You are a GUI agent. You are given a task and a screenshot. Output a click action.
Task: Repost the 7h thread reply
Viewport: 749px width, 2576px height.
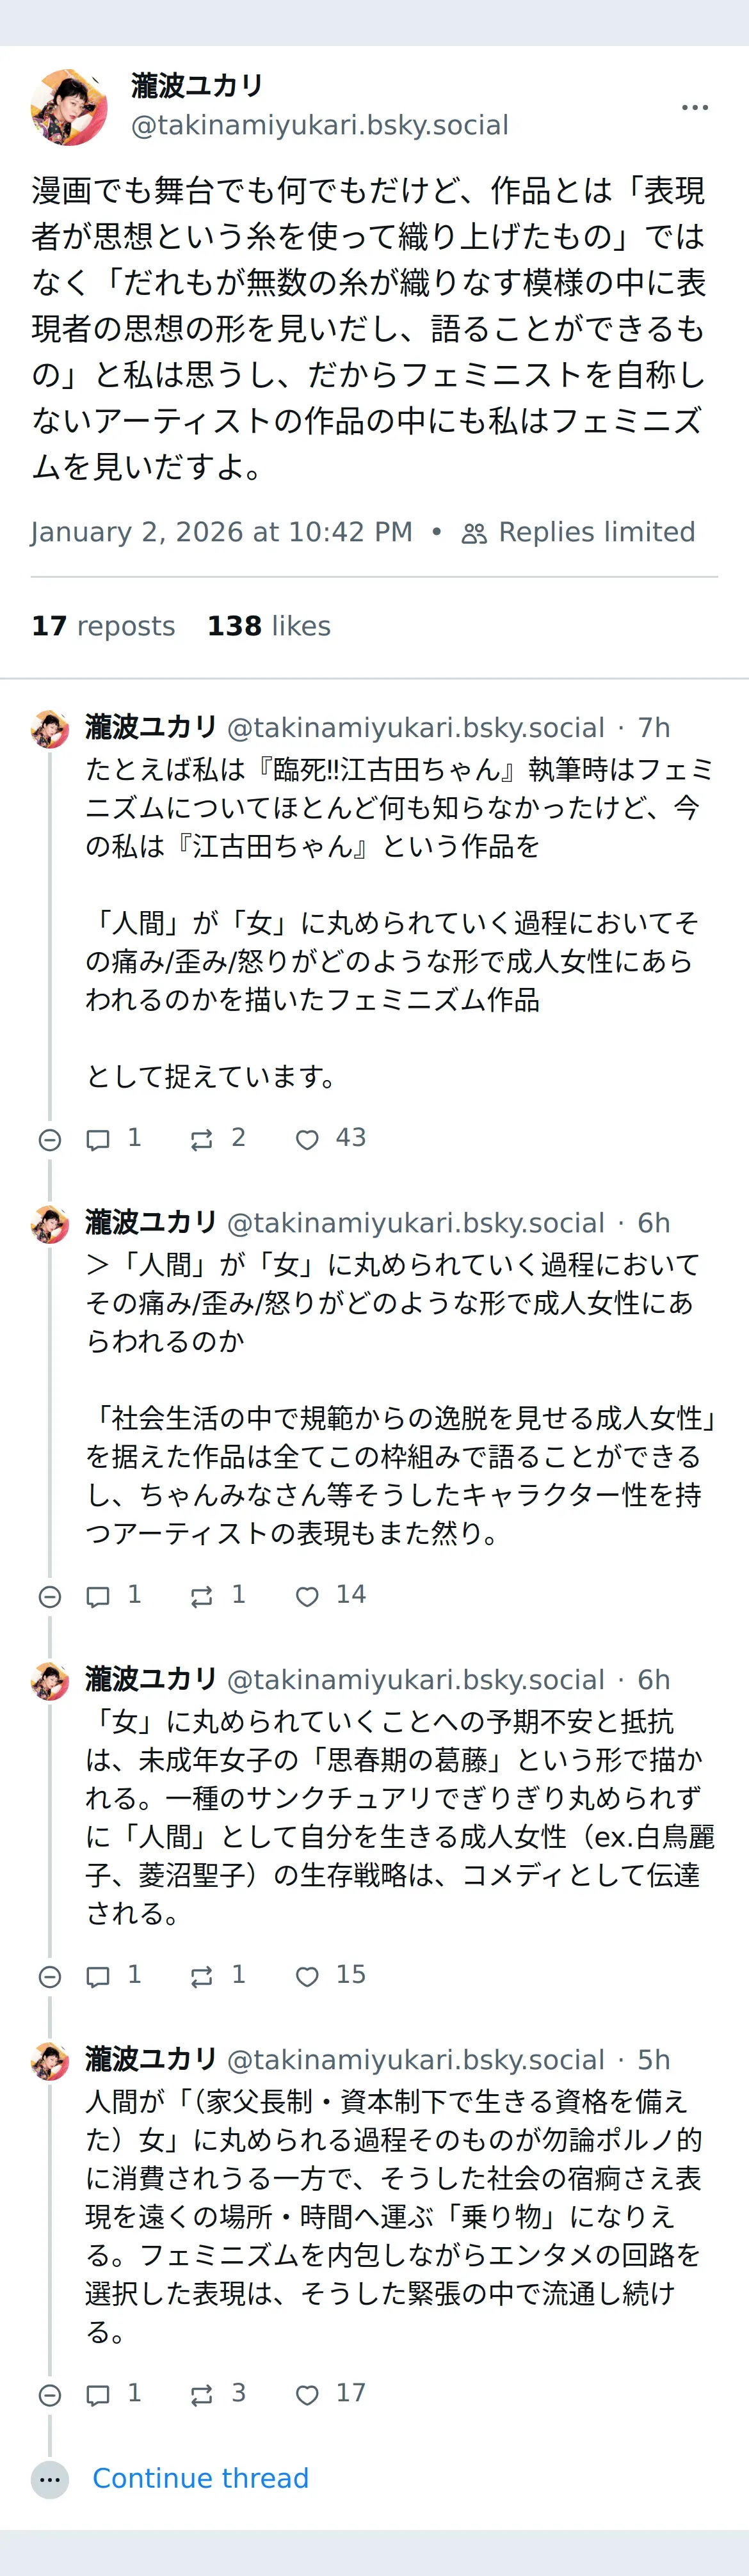pos(202,1139)
